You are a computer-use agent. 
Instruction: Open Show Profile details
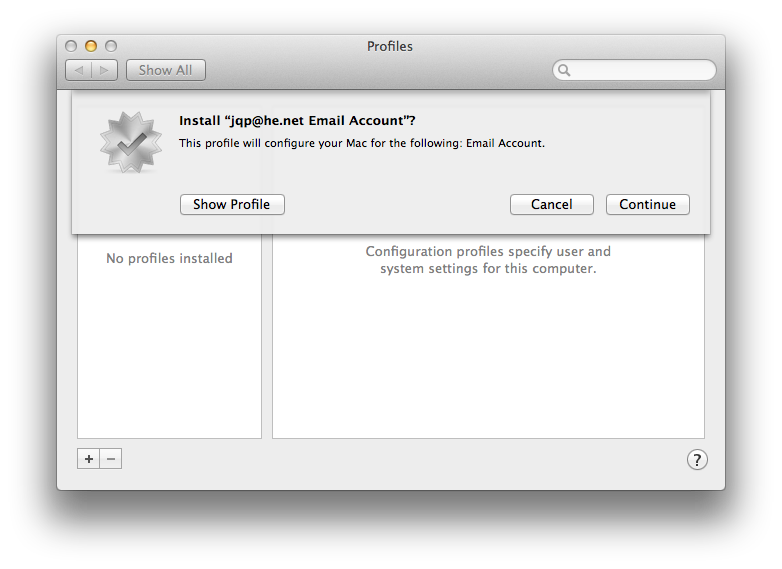232,204
